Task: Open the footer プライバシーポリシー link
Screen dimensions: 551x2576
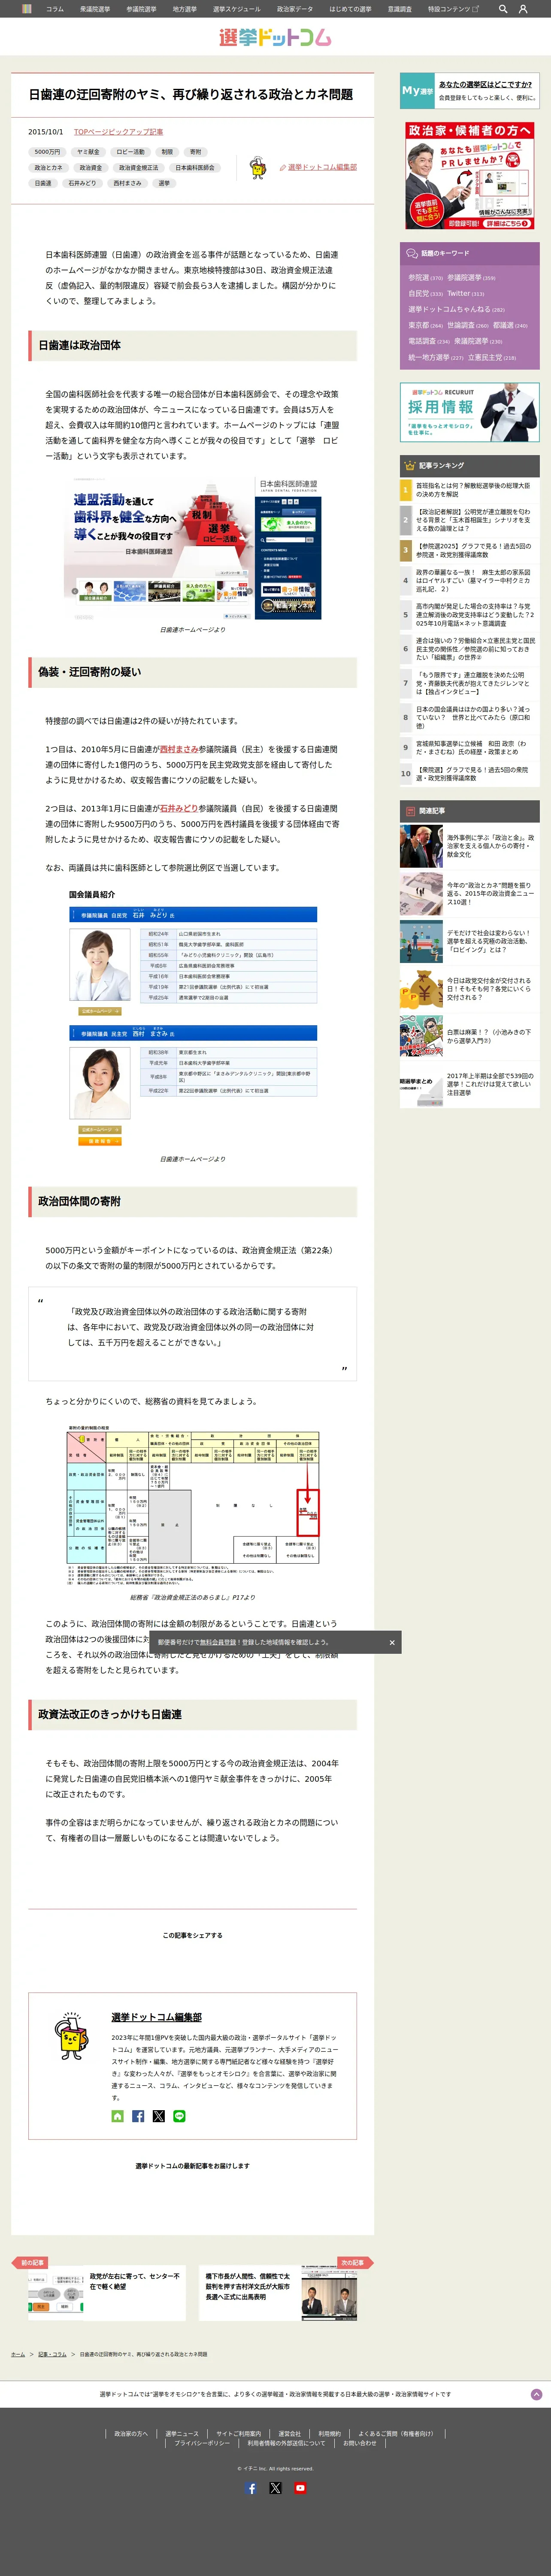Action: click(202, 2443)
